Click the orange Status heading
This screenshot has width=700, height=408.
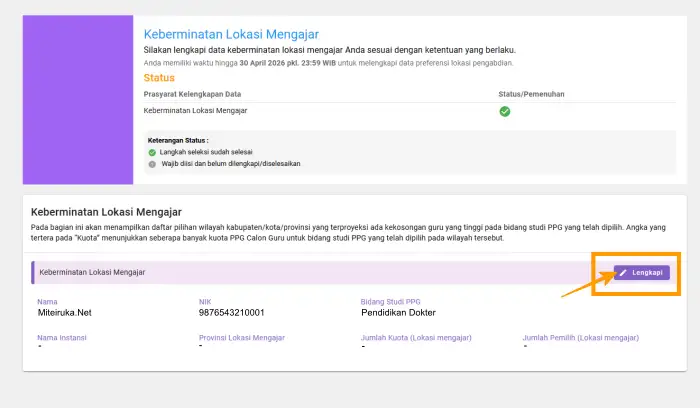[159, 78]
